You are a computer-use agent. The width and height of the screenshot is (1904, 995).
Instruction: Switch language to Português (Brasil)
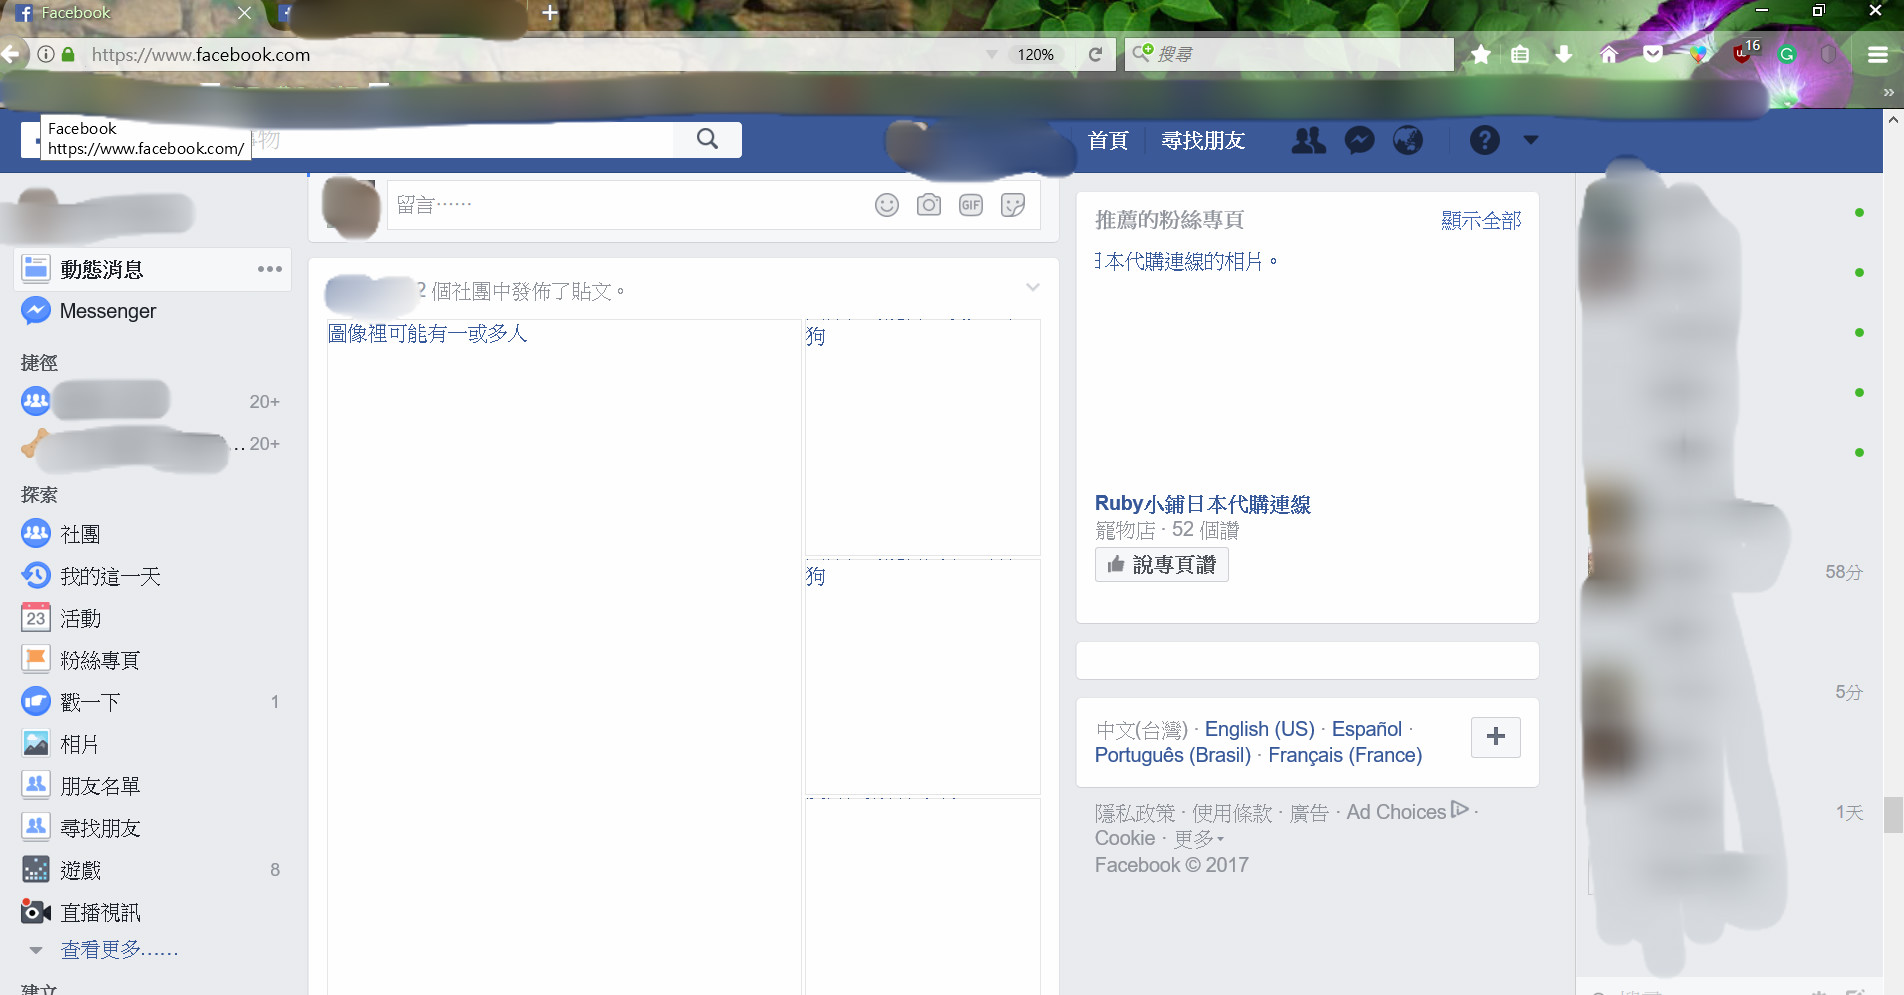coord(1172,755)
